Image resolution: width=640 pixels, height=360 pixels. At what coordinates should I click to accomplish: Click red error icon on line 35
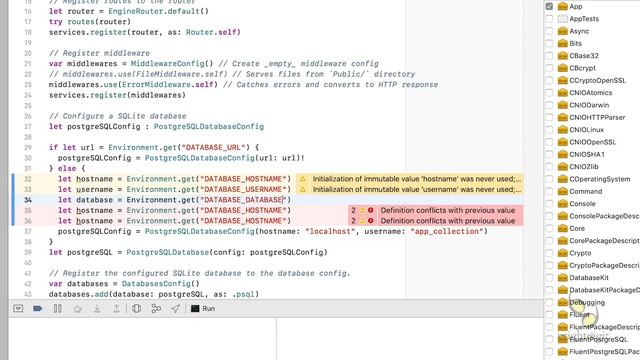pos(371,210)
